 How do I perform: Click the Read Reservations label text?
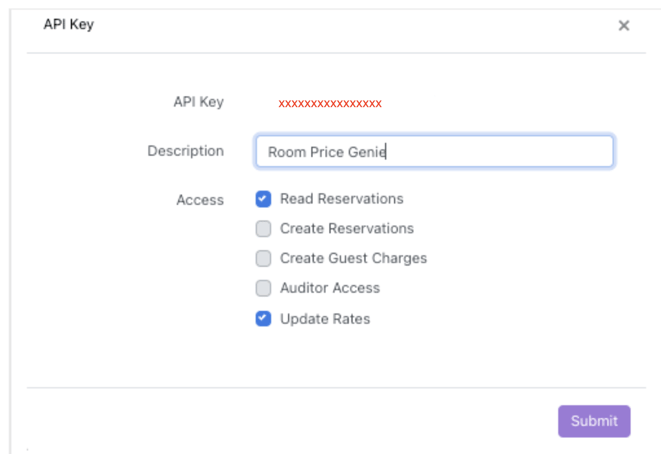click(x=341, y=199)
